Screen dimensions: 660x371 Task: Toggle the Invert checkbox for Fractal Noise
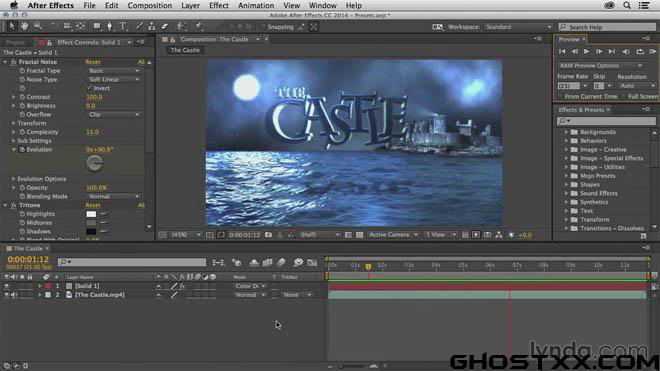click(89, 88)
